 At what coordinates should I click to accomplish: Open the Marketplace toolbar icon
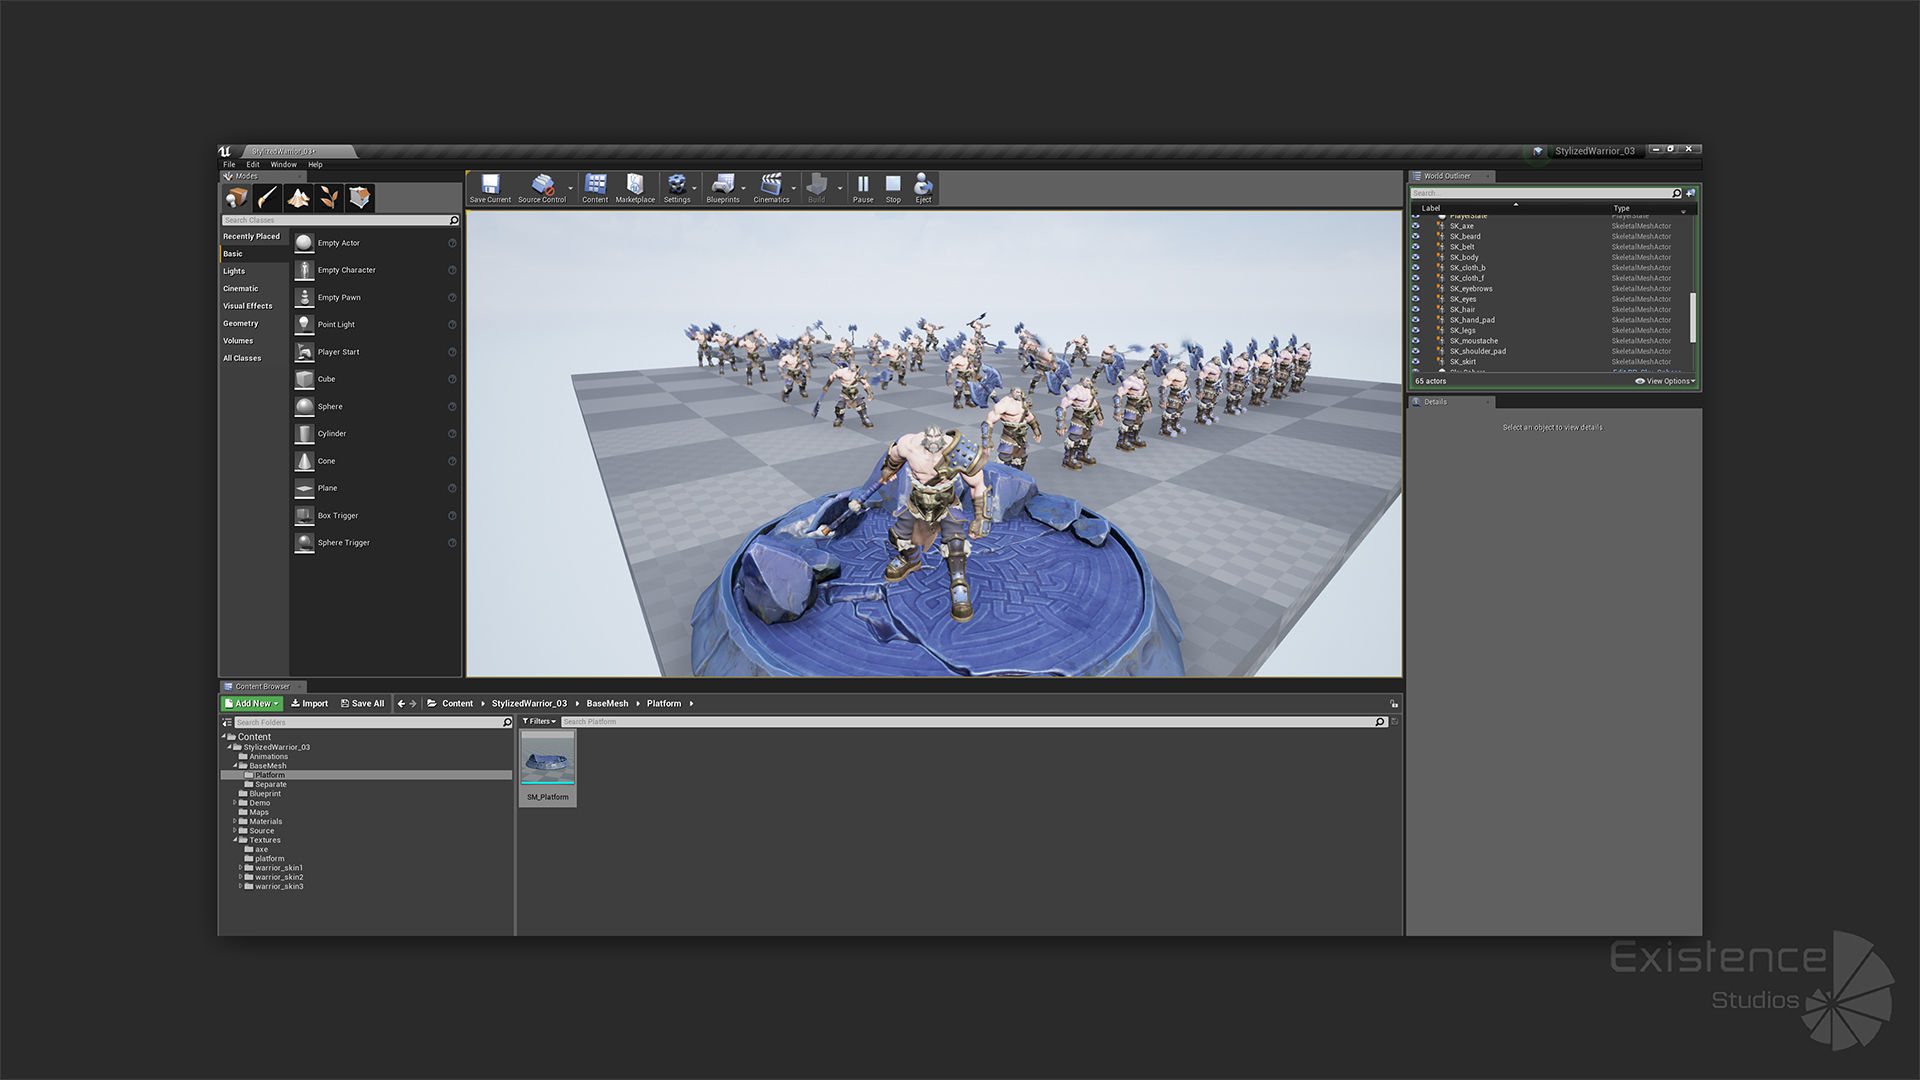click(635, 187)
